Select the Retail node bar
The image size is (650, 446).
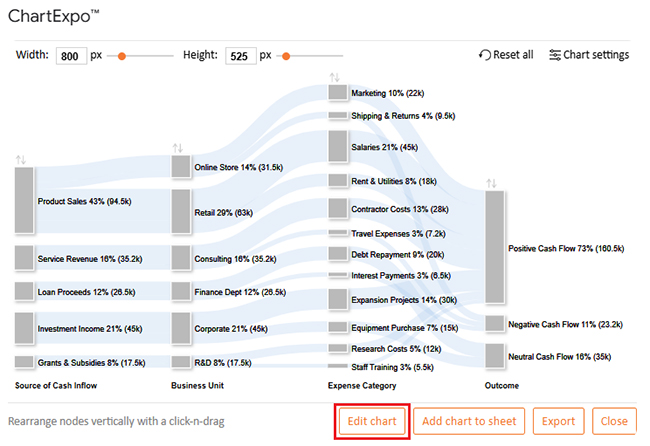pos(180,212)
